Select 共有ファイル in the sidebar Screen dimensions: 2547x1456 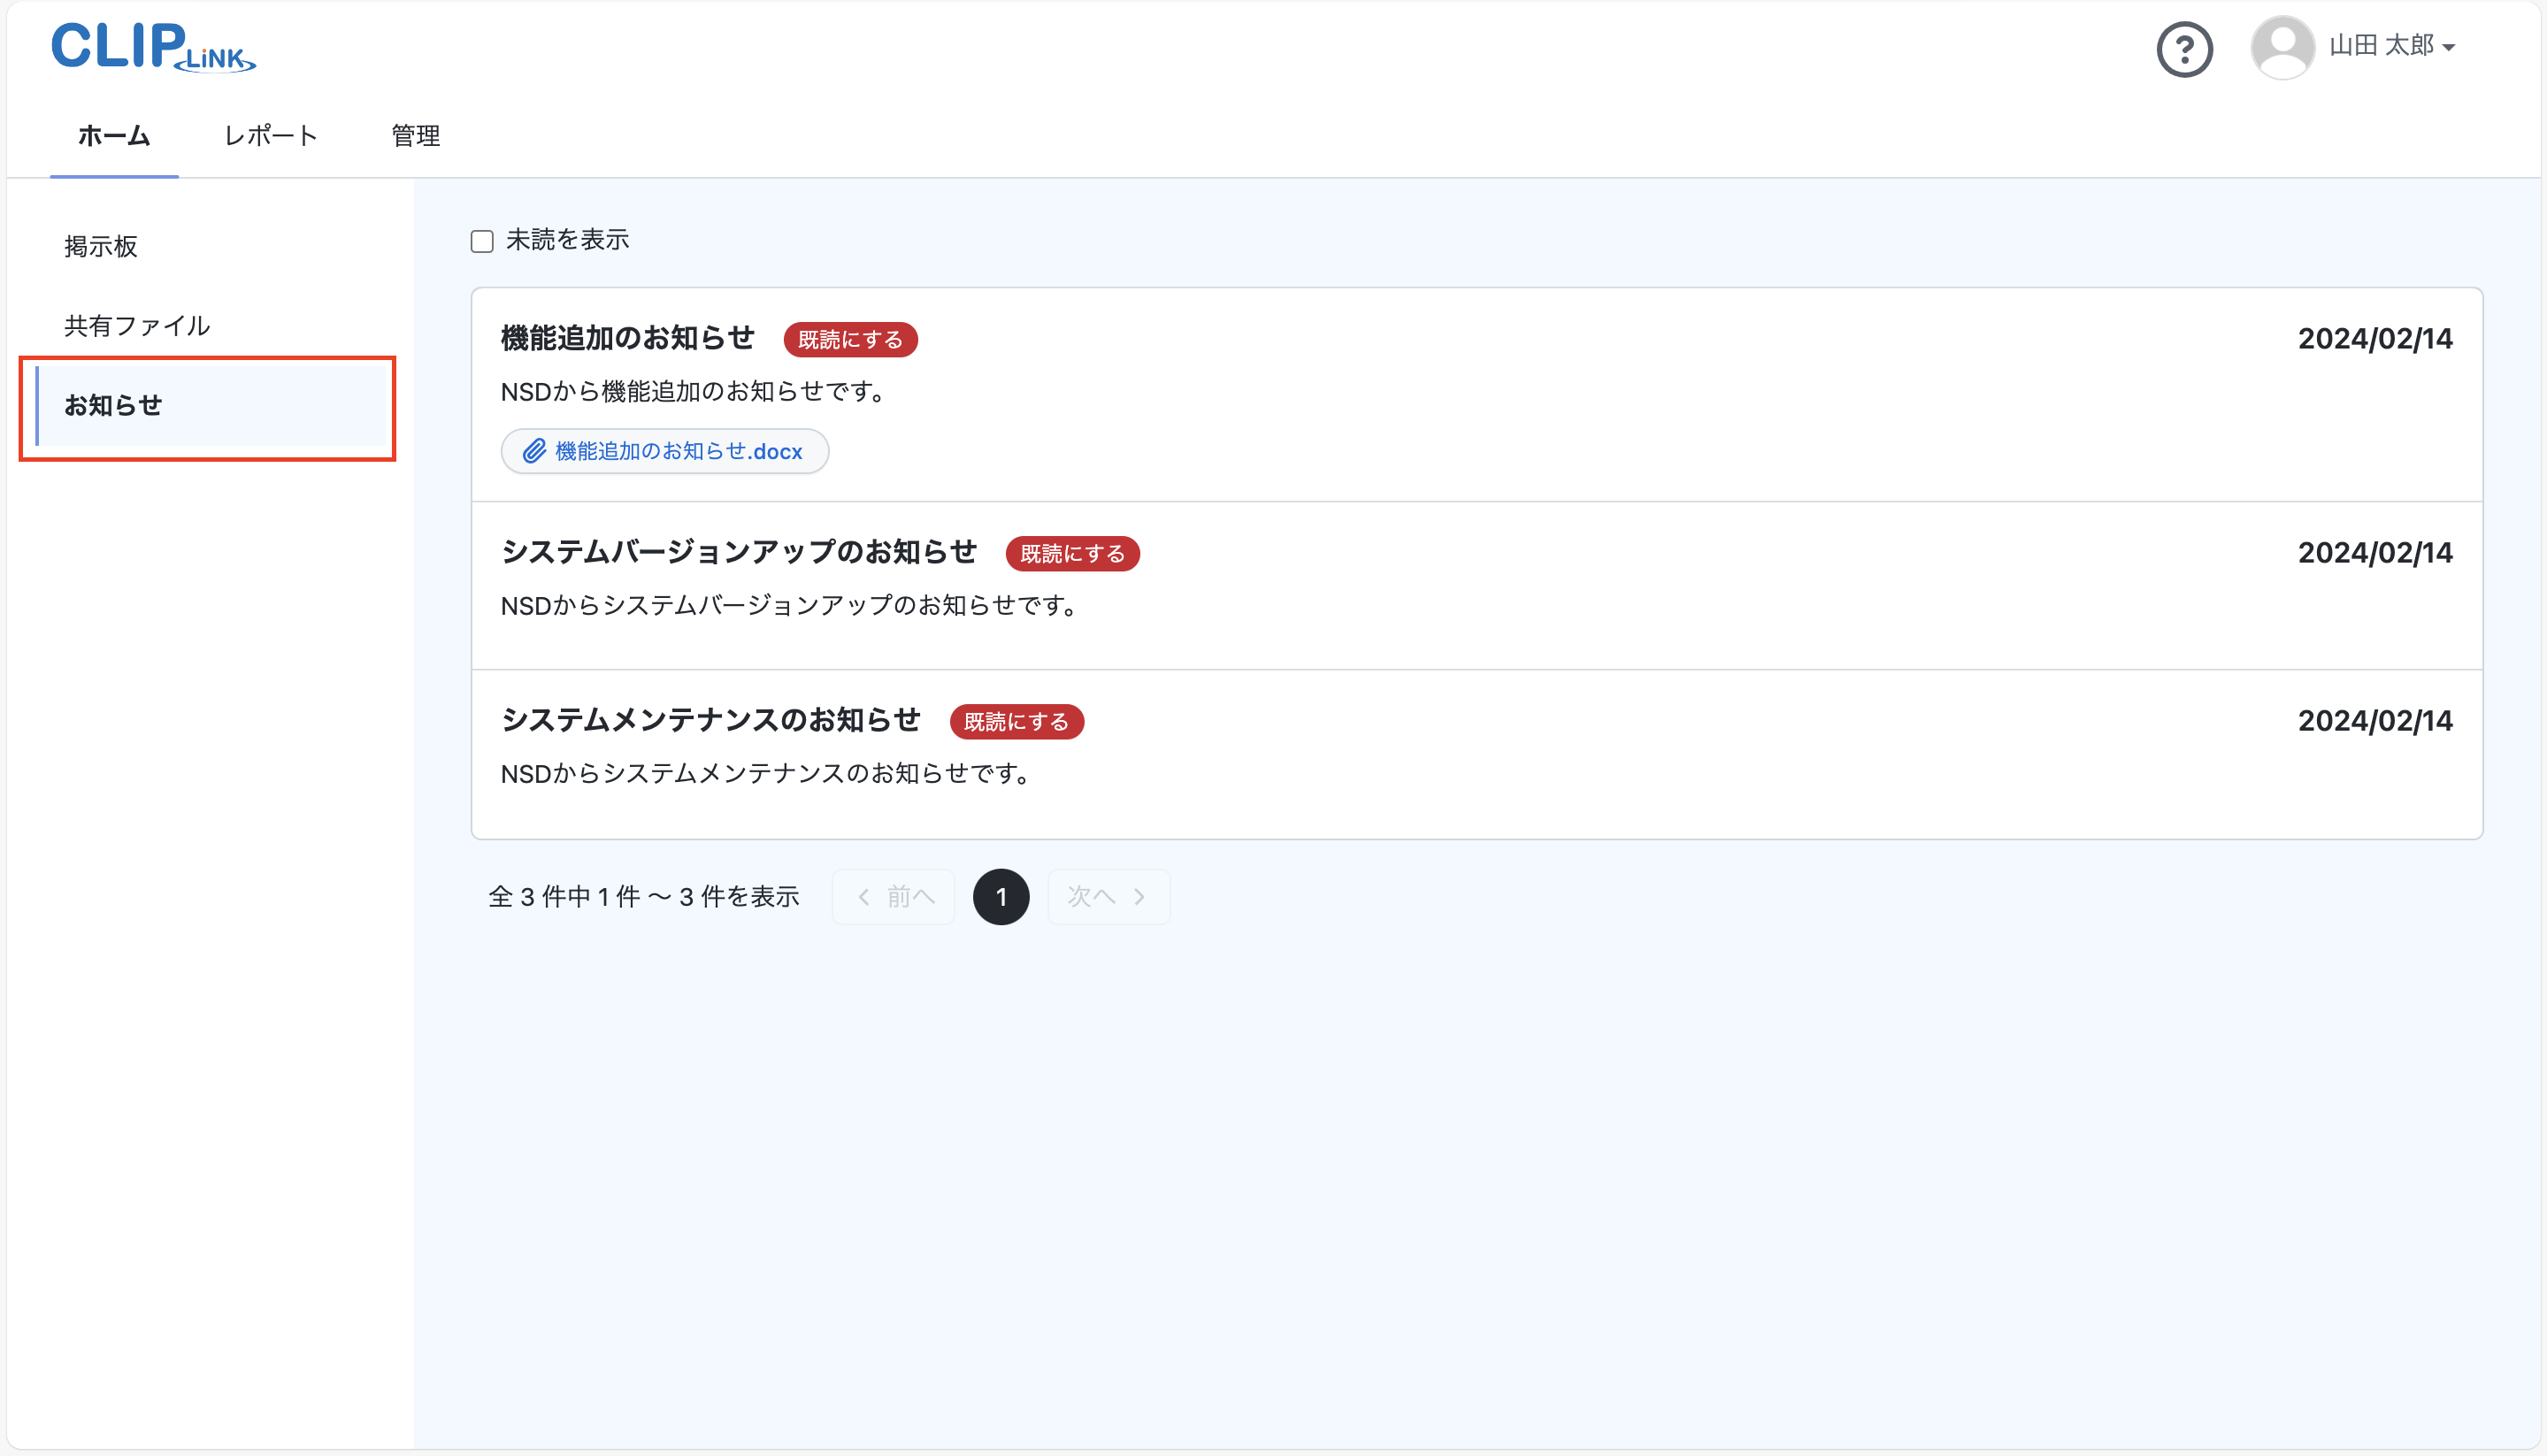137,326
